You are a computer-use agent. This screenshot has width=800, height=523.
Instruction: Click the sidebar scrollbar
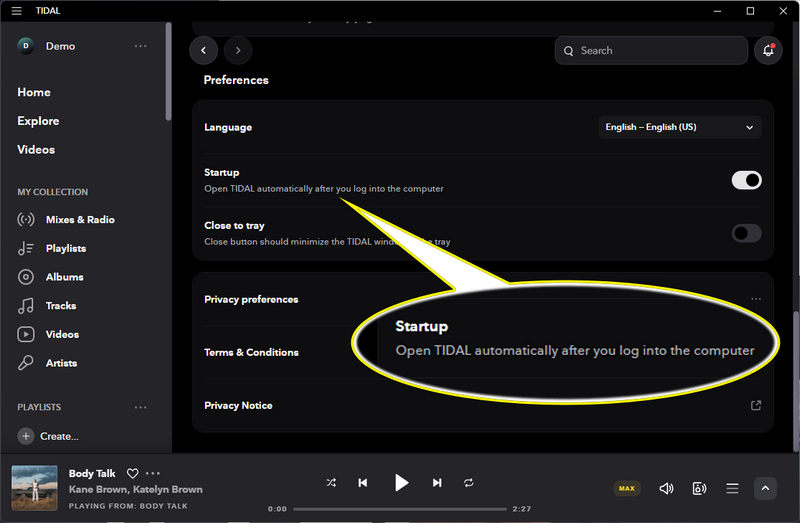[168, 71]
